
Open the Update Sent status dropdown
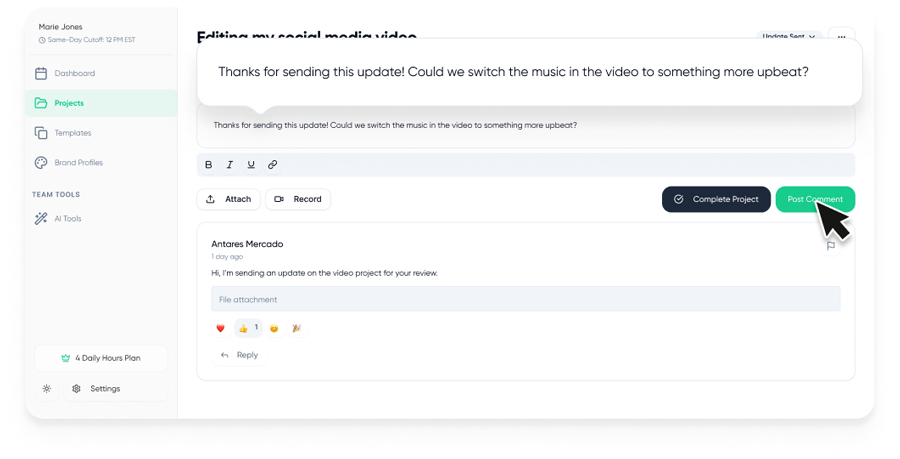[788, 37]
